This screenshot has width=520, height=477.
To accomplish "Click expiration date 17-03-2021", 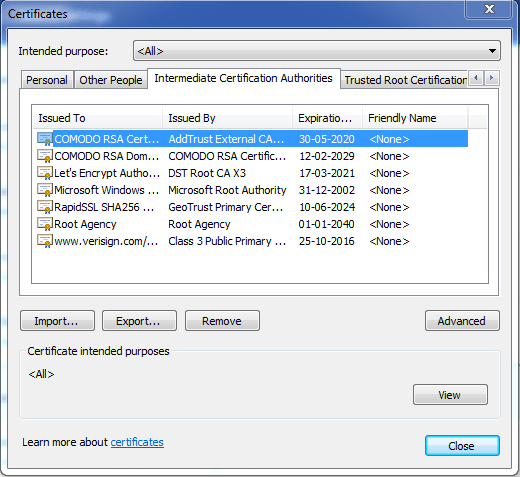I will pos(327,173).
